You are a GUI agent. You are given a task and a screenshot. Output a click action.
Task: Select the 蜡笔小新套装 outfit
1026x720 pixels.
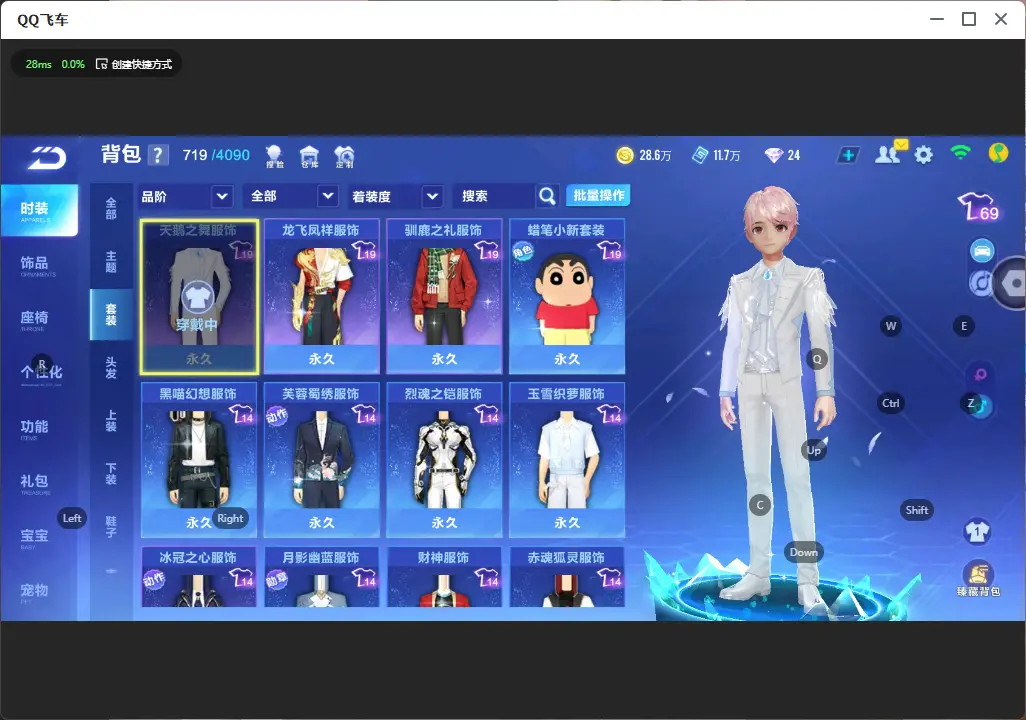tap(567, 297)
